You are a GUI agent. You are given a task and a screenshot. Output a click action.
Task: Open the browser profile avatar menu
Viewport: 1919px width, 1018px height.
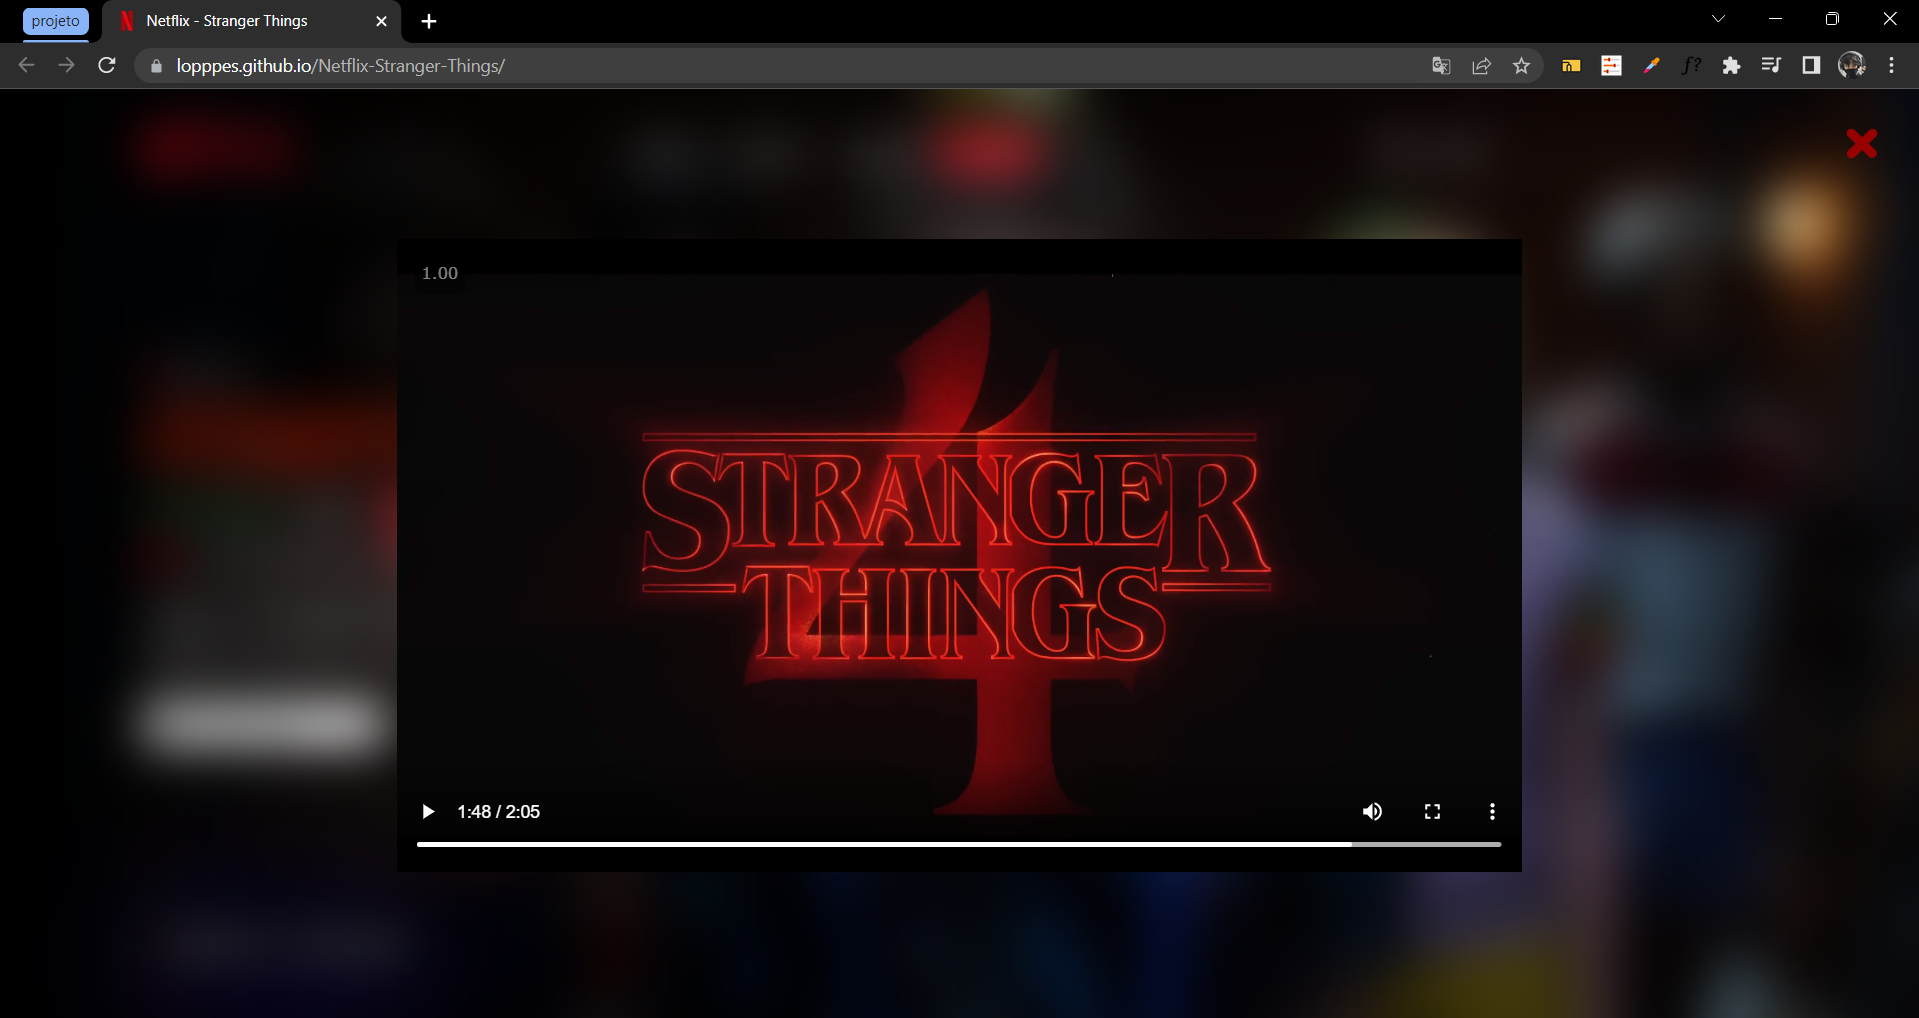click(1852, 65)
